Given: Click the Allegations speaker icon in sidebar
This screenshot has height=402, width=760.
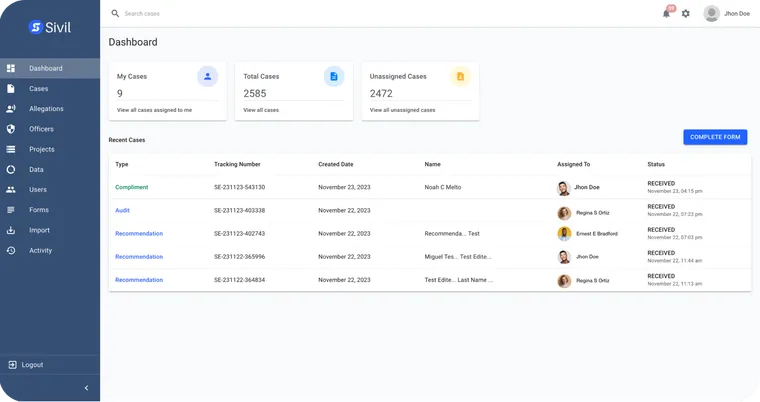Looking at the screenshot, I should [x=11, y=109].
